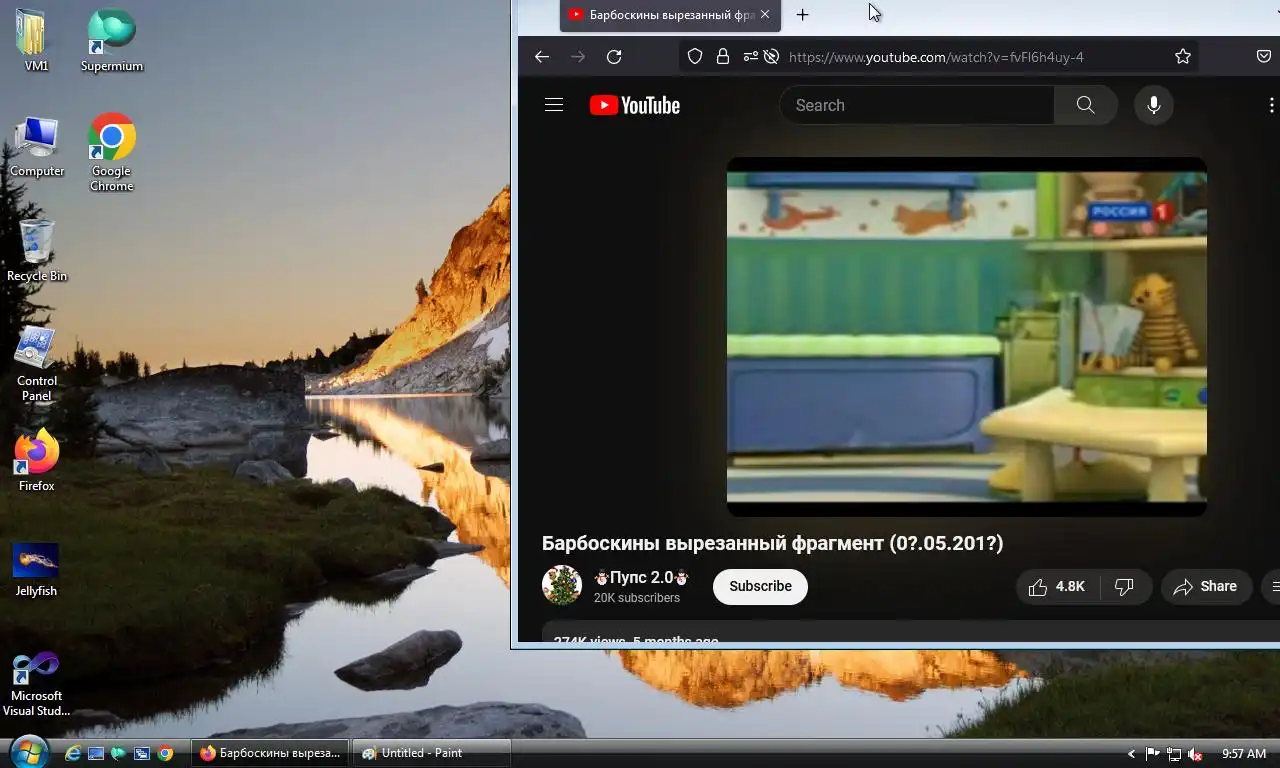Click the video player to play/pause
Screen dimensions: 1280x768
pos(966,337)
